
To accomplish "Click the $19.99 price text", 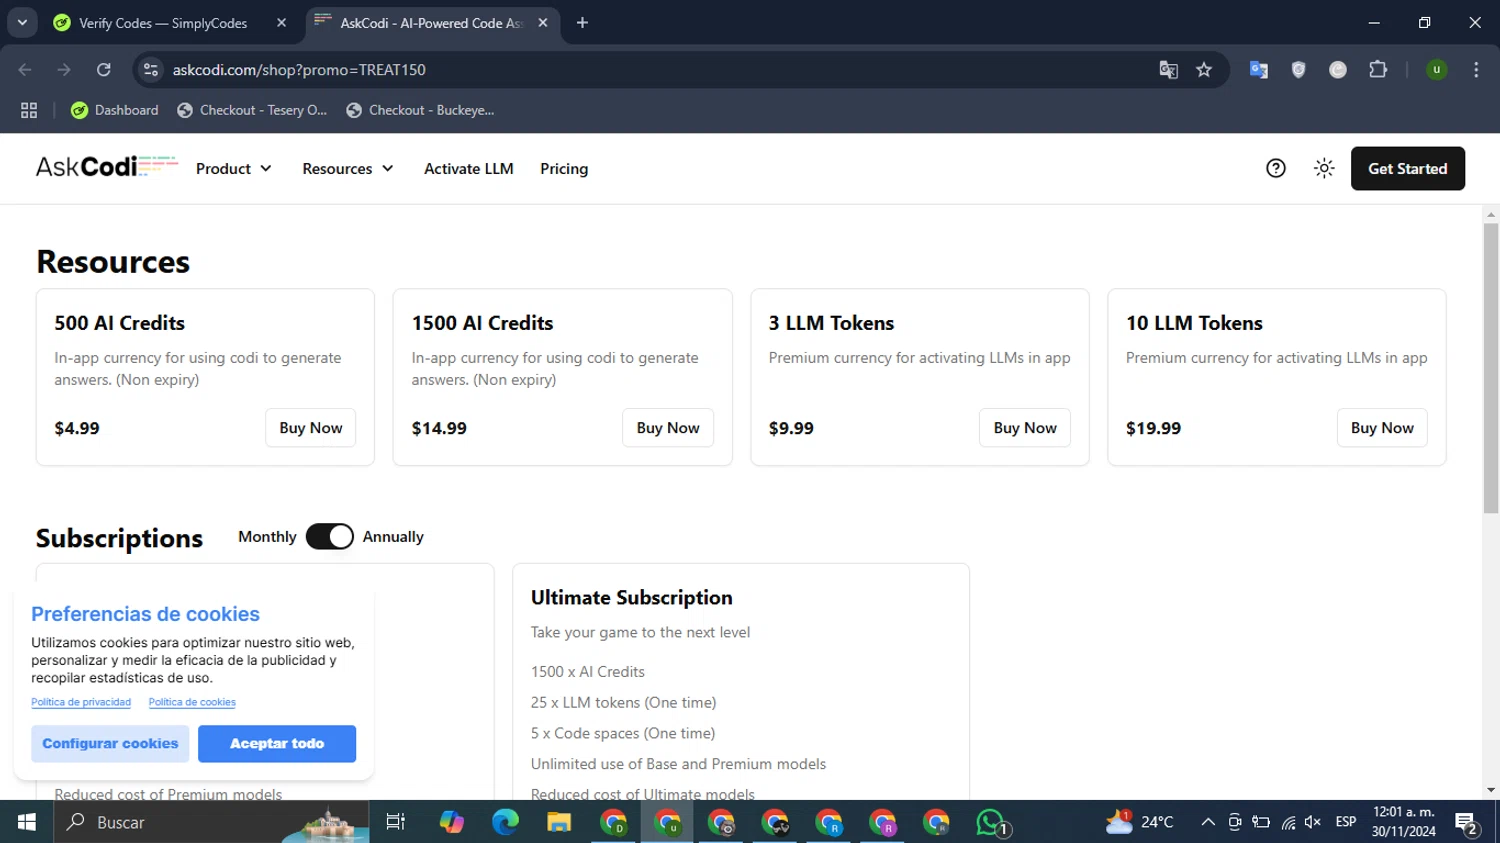I will click(x=1153, y=428).
